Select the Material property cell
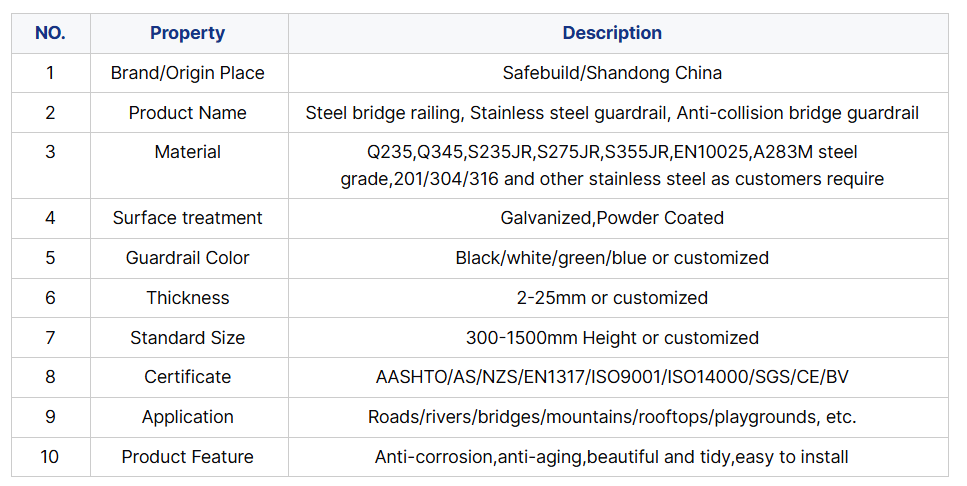967x486 pixels. tap(188, 152)
